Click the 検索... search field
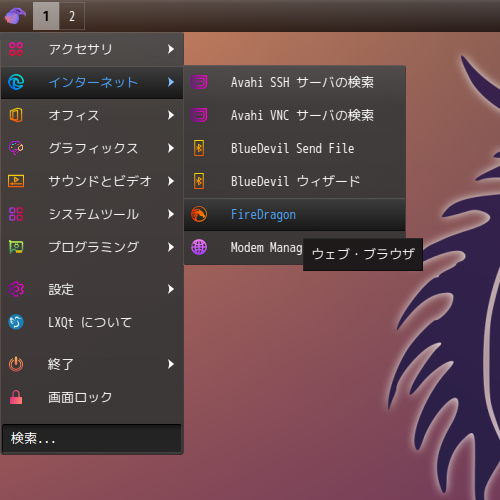 (92, 438)
